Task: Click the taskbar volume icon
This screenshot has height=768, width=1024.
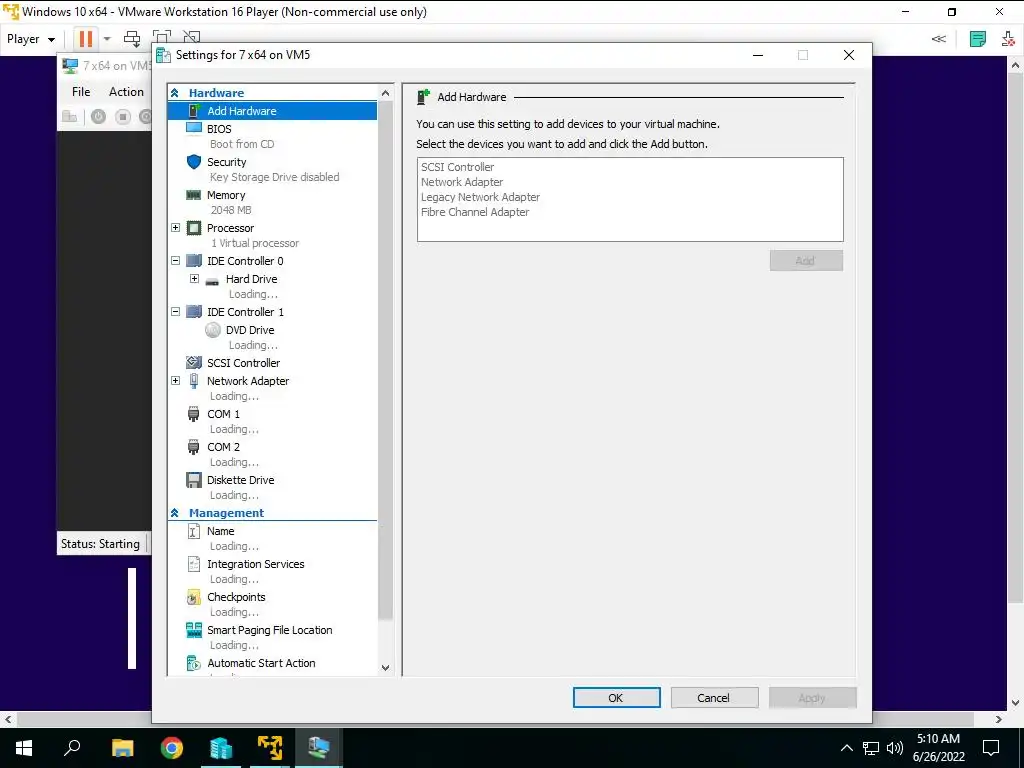Action: pos(895,748)
